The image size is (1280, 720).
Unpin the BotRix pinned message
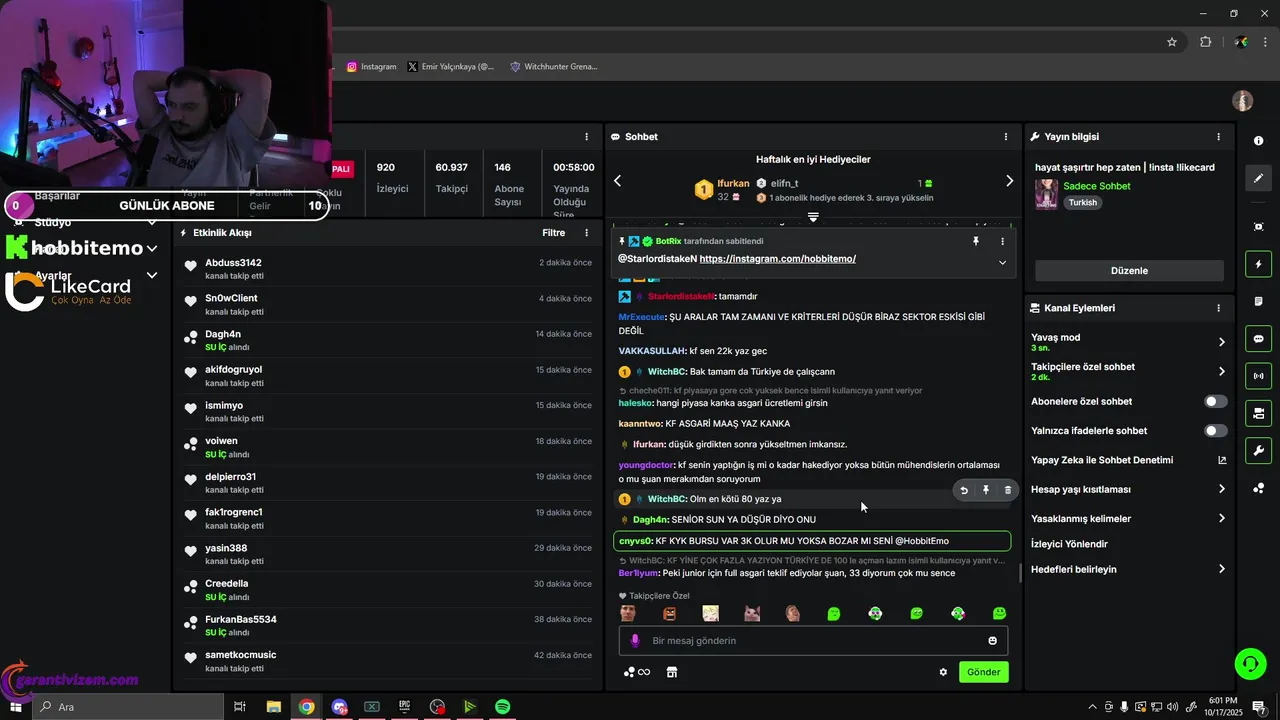point(976,241)
